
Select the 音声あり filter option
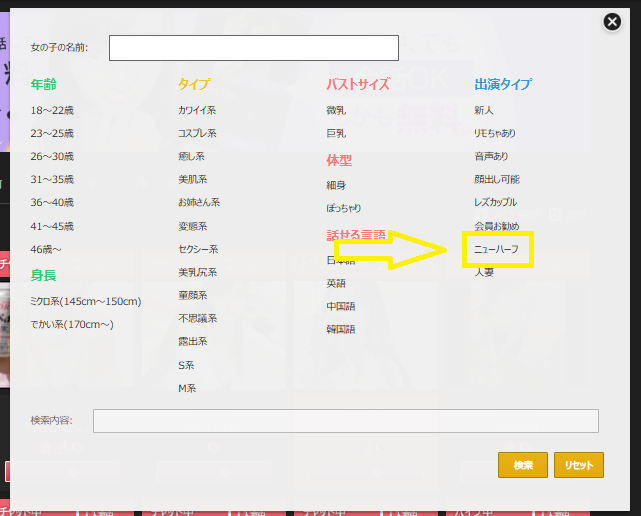(x=491, y=156)
